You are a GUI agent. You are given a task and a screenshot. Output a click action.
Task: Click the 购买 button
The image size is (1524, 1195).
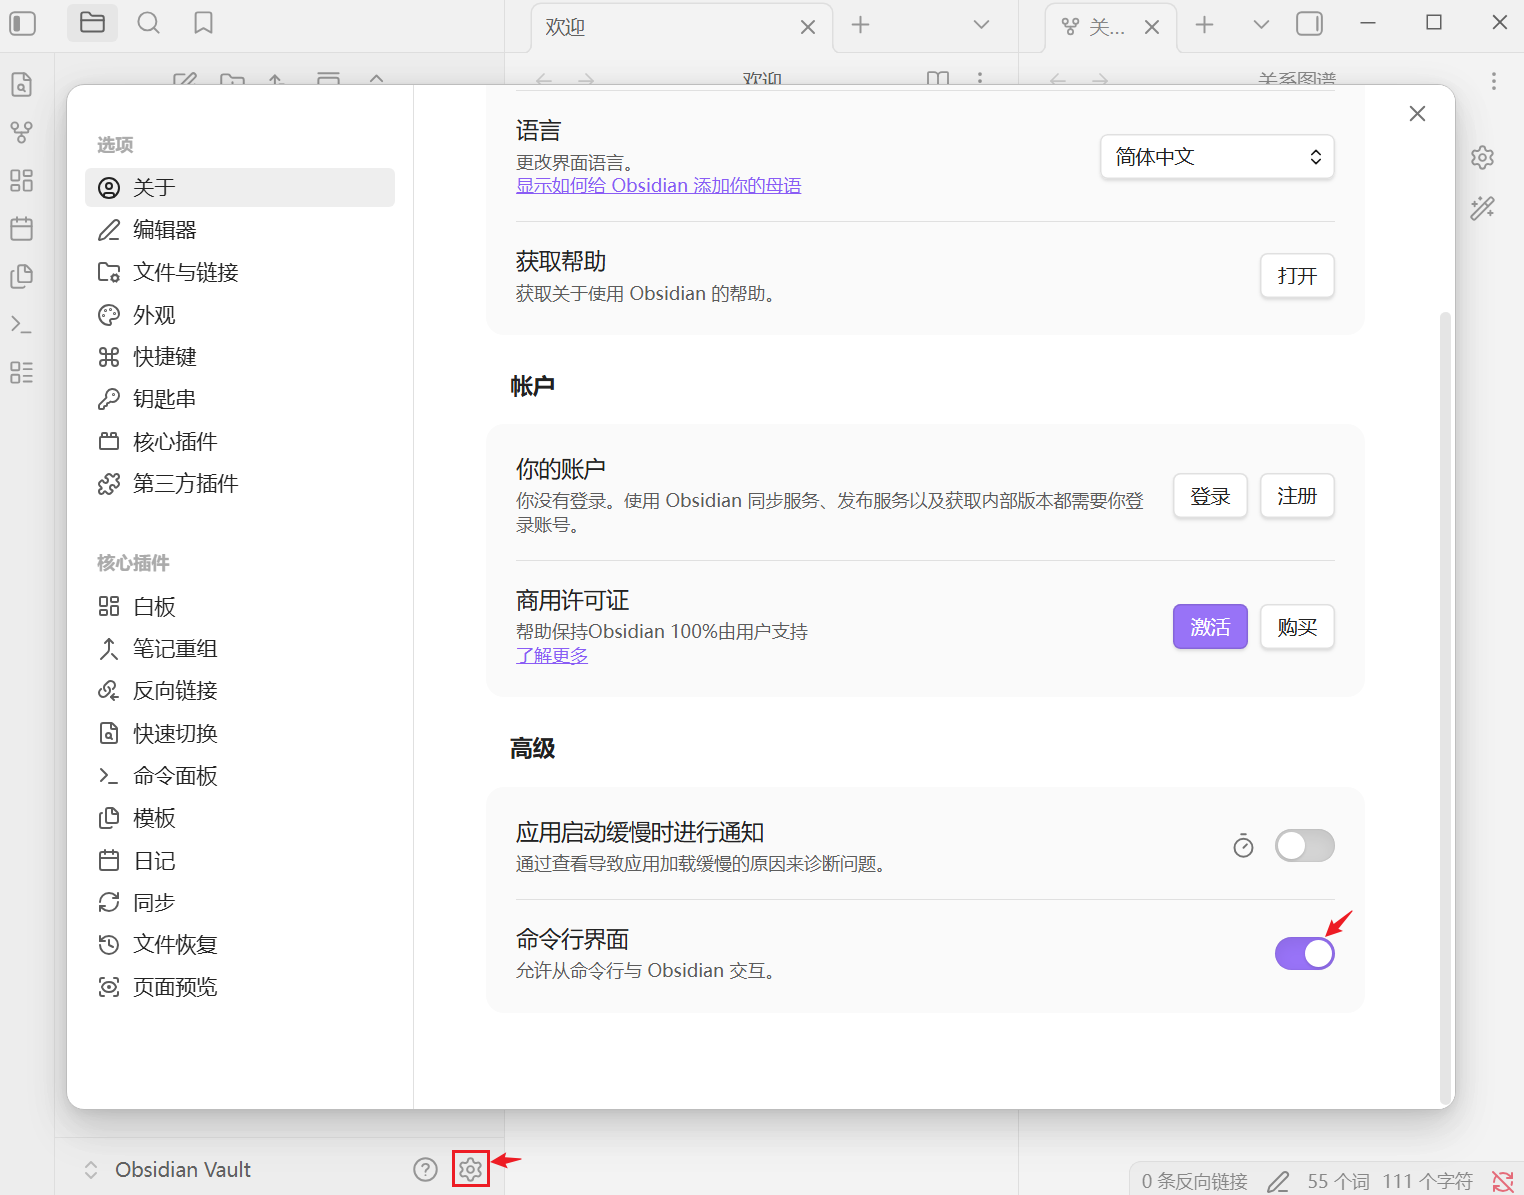1297,627
